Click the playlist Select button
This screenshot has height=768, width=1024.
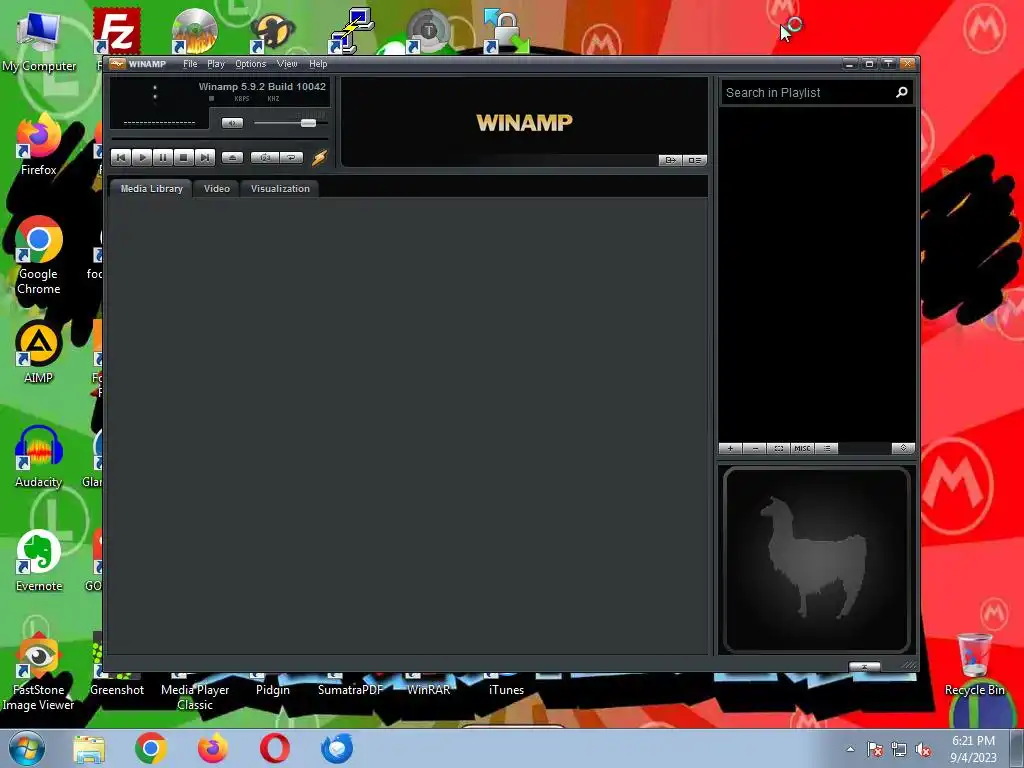click(778, 448)
